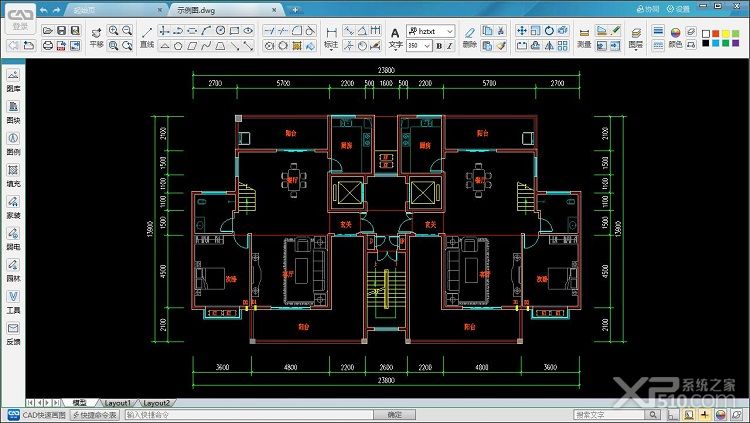This screenshot has height=423, width=750.
Task: Select the array grid tool icon
Action: (563, 46)
